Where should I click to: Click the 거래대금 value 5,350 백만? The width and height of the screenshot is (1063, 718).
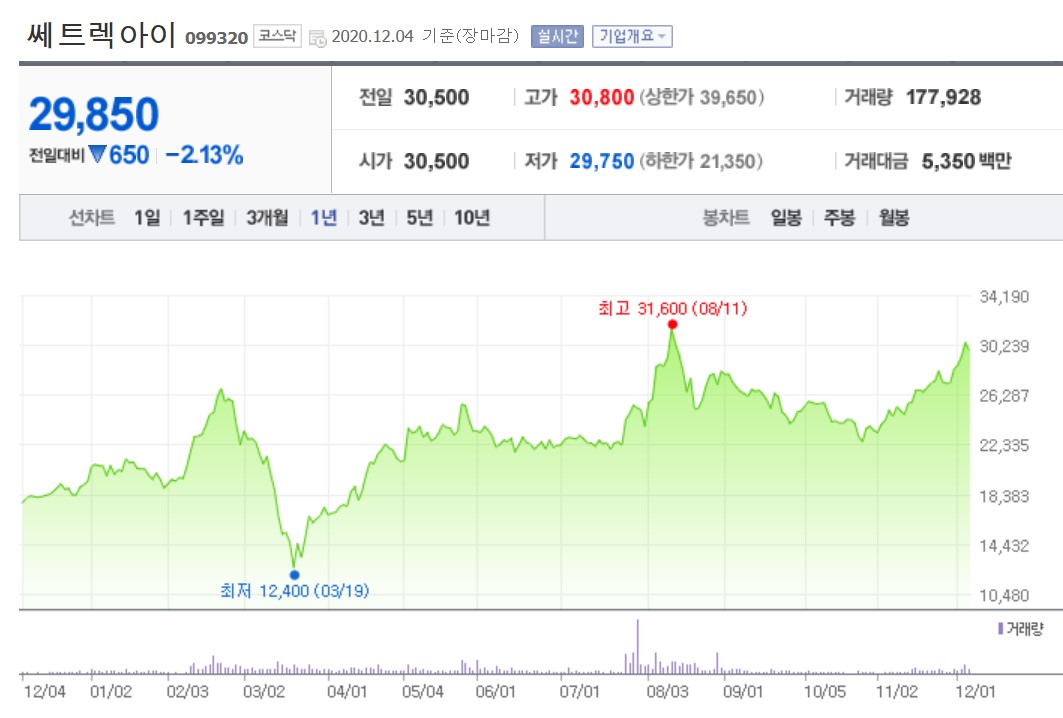click(x=966, y=161)
